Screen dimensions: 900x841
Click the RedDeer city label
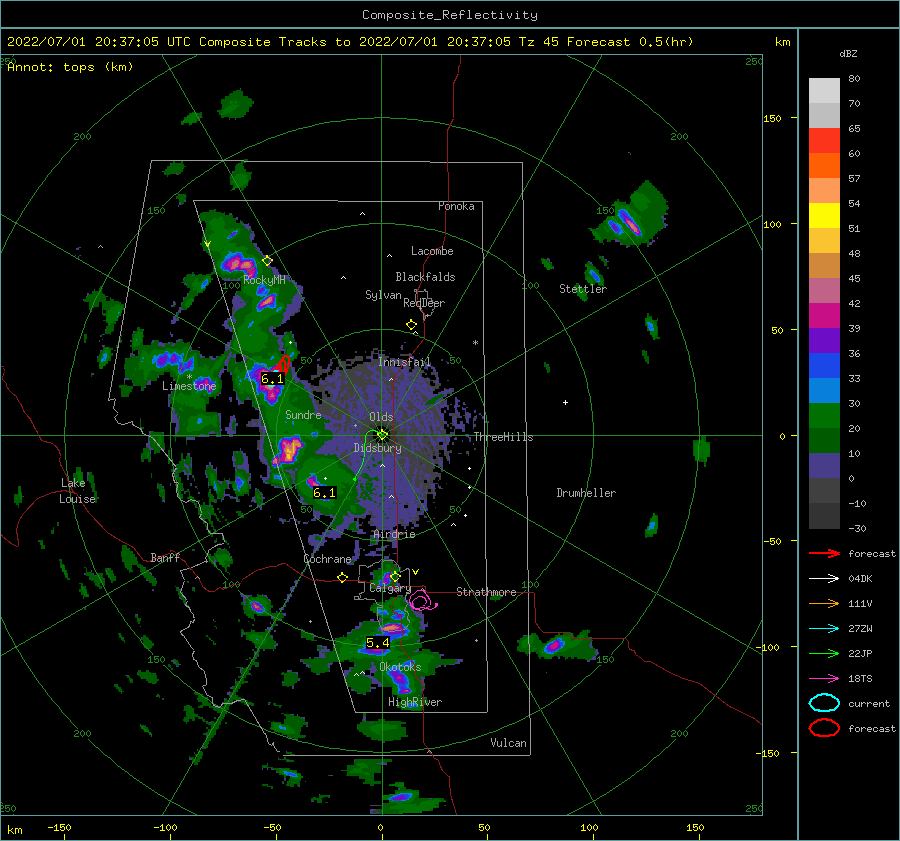coord(424,303)
